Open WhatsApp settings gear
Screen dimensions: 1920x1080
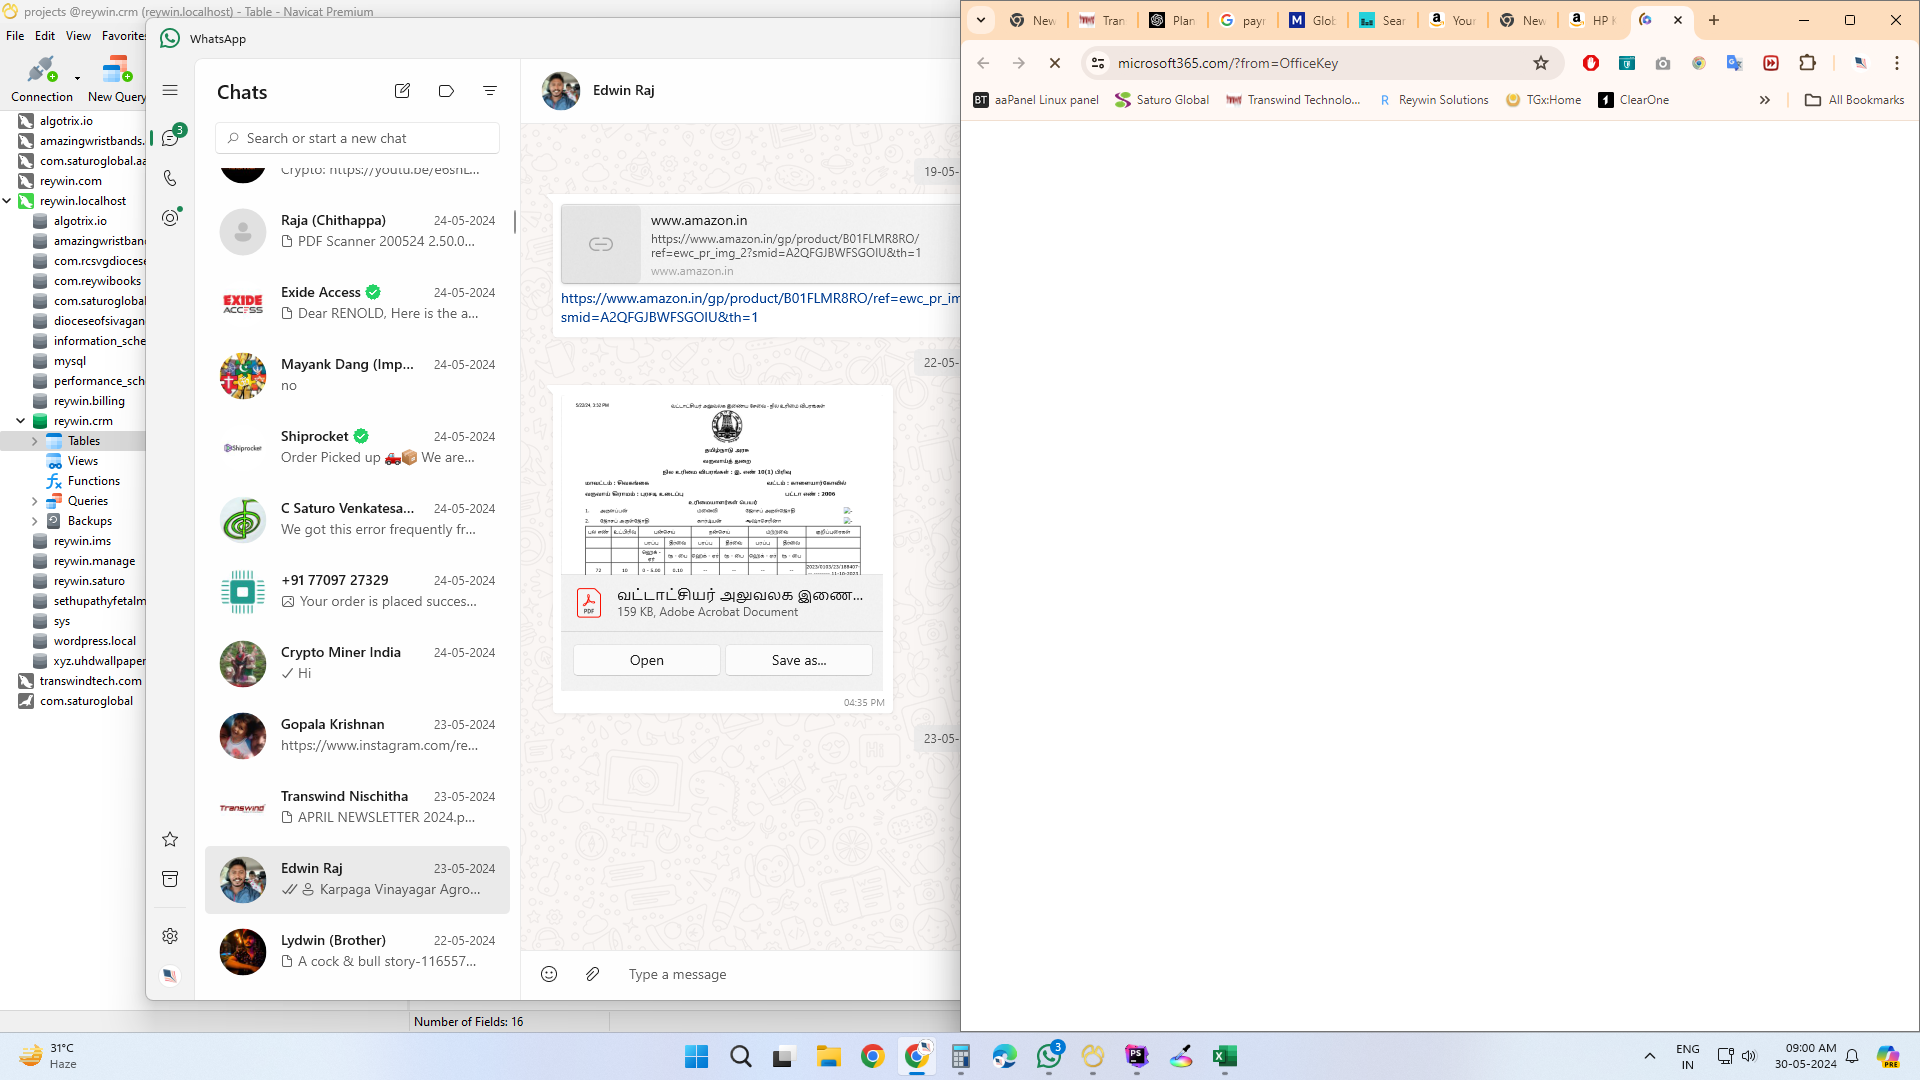point(170,936)
